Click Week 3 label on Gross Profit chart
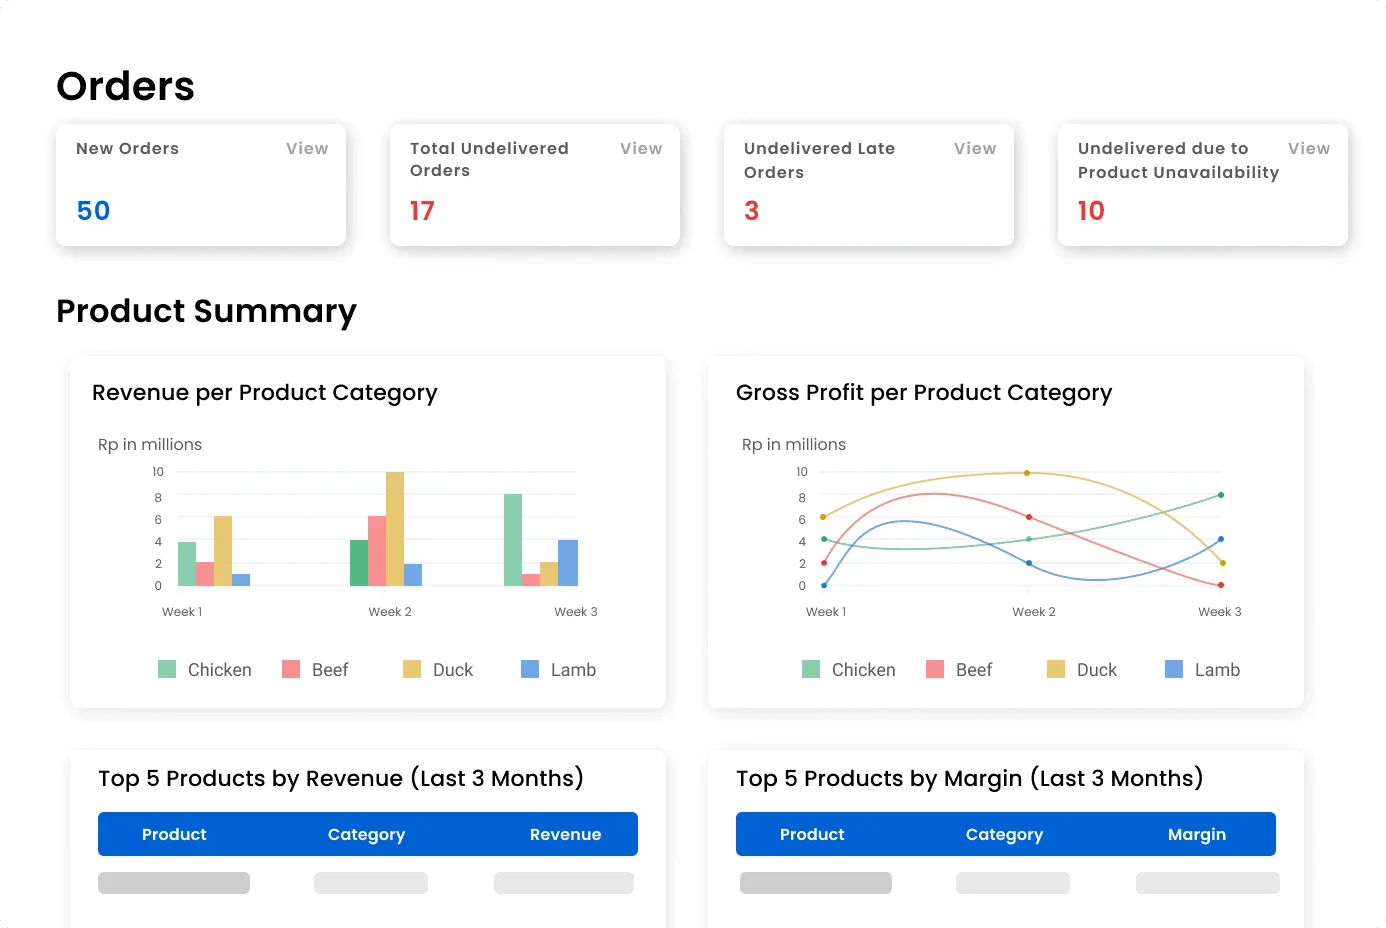 [1220, 612]
